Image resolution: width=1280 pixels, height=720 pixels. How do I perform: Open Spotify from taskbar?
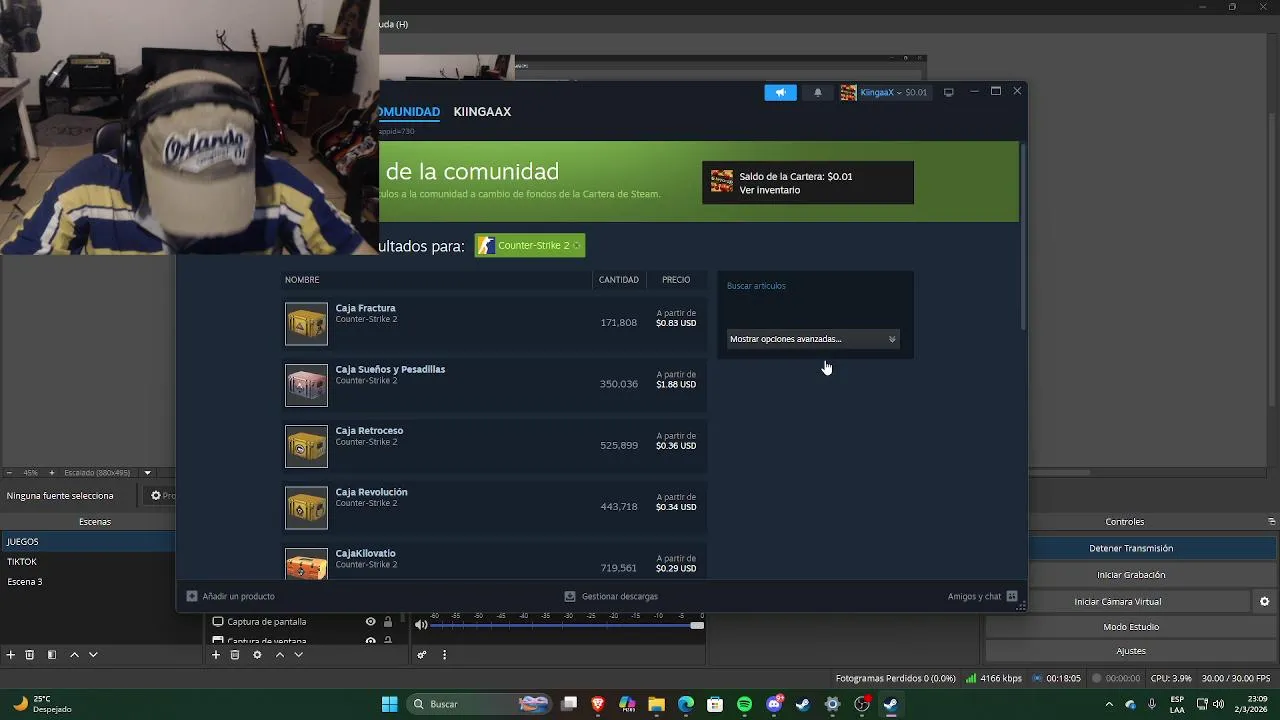pyautogui.click(x=744, y=704)
